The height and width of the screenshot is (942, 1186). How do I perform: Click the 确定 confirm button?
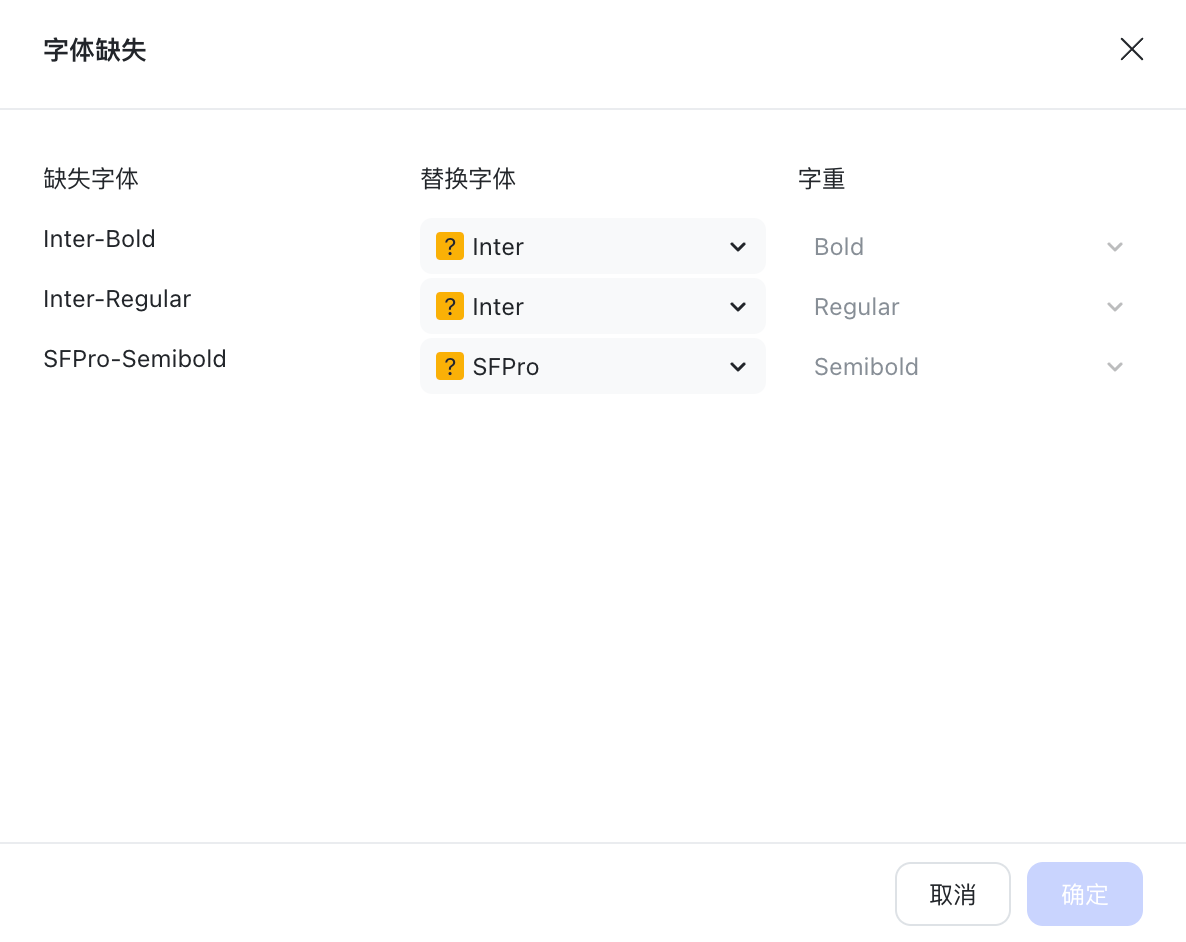point(1084,894)
